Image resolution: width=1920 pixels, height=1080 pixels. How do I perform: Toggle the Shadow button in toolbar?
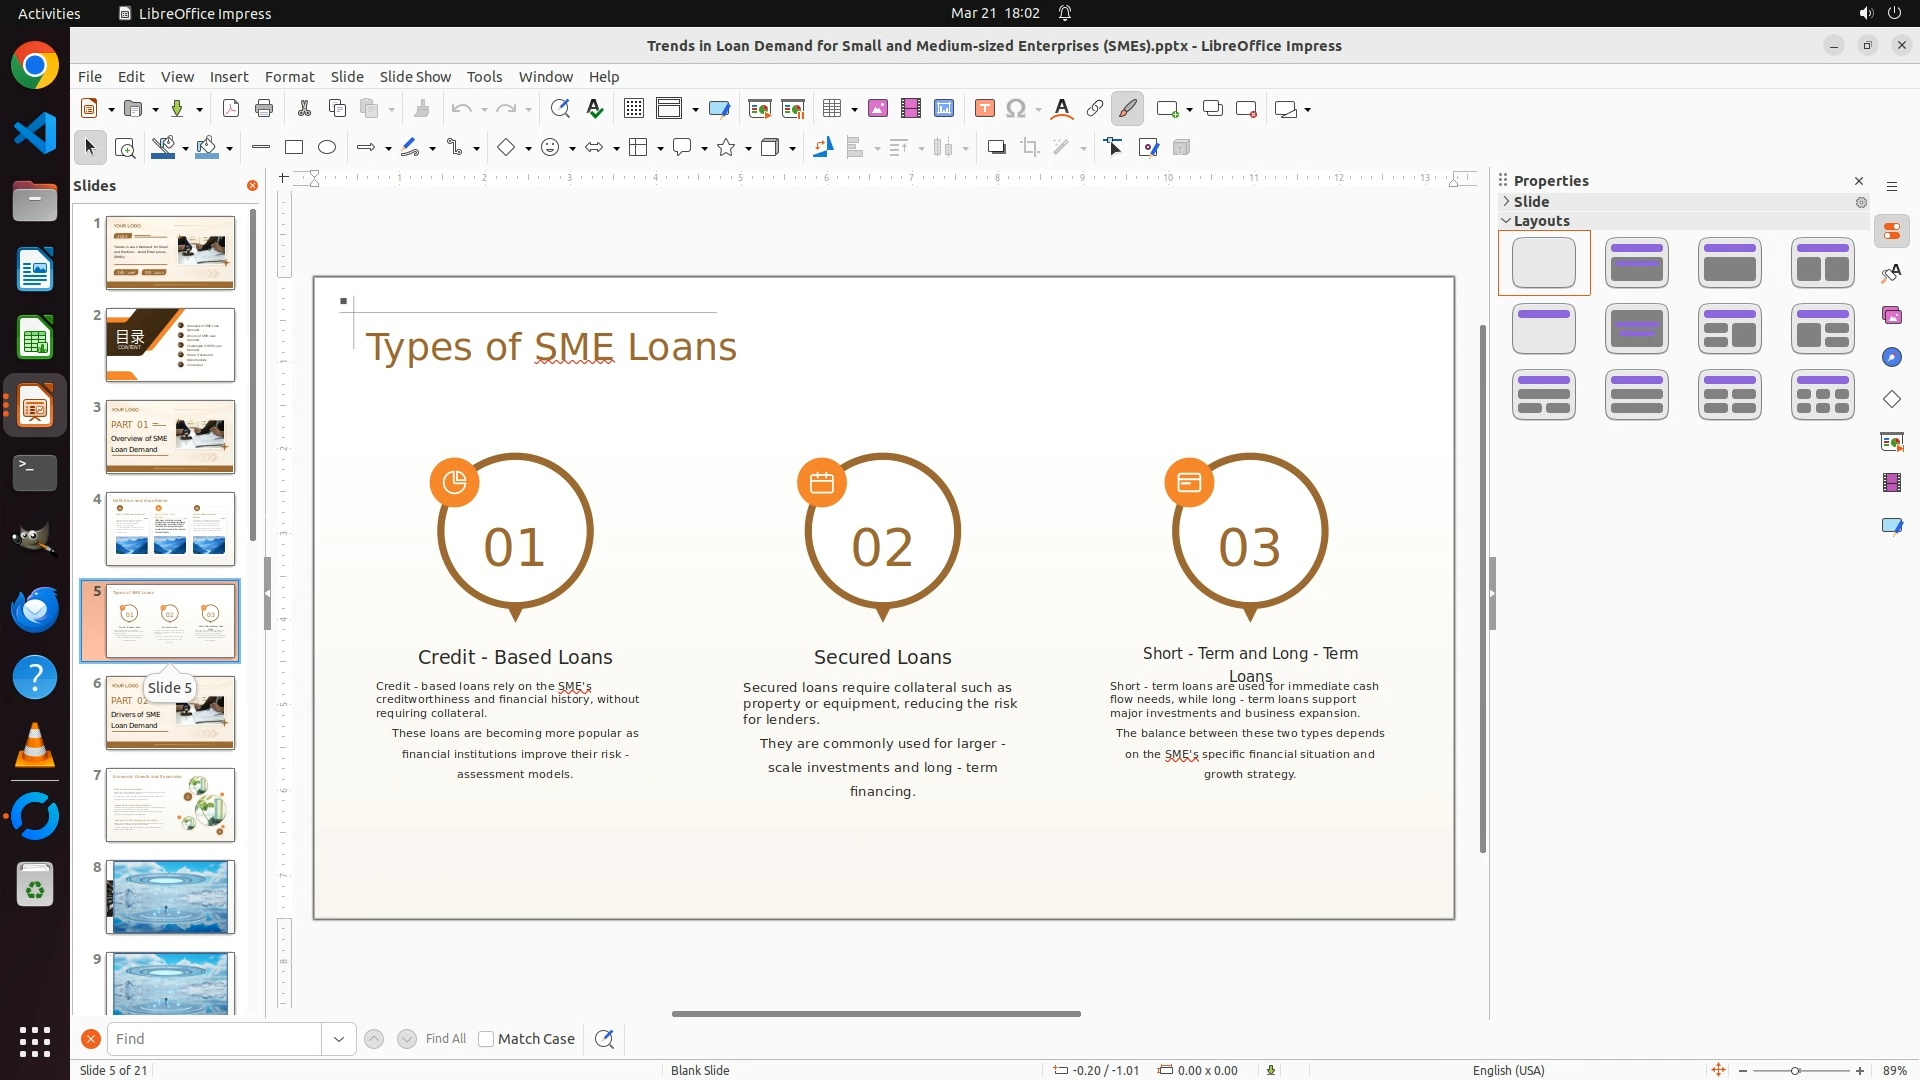click(x=996, y=148)
